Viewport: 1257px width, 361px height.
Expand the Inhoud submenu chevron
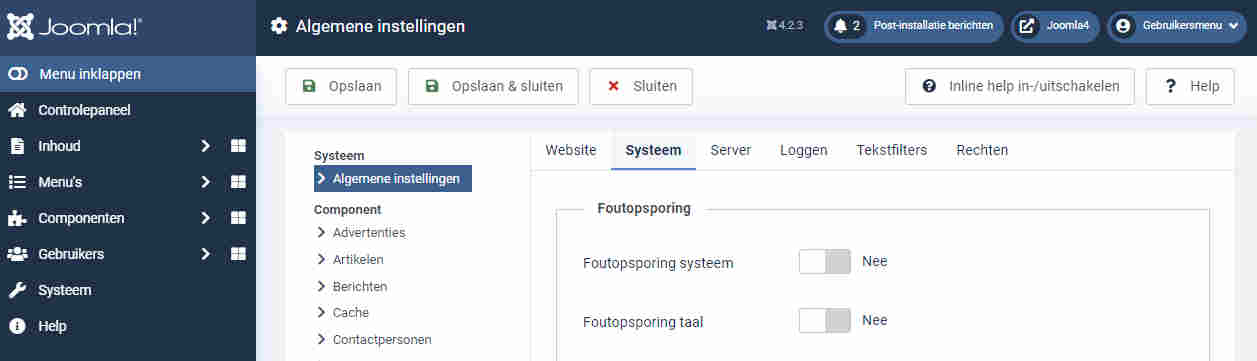coord(205,146)
